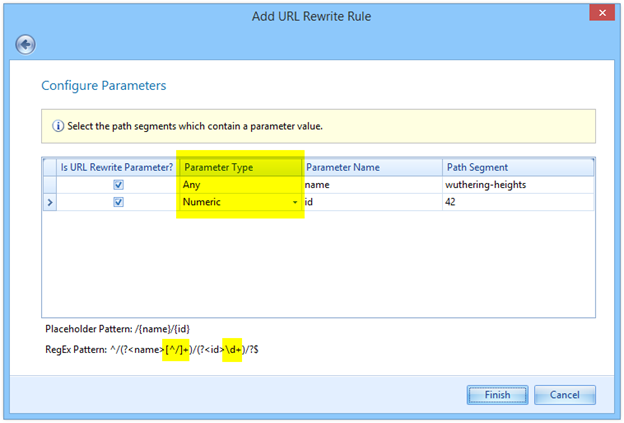Screen dimensions: 624x423
Task: Click the Parameter Name column header
Action: coord(372,168)
